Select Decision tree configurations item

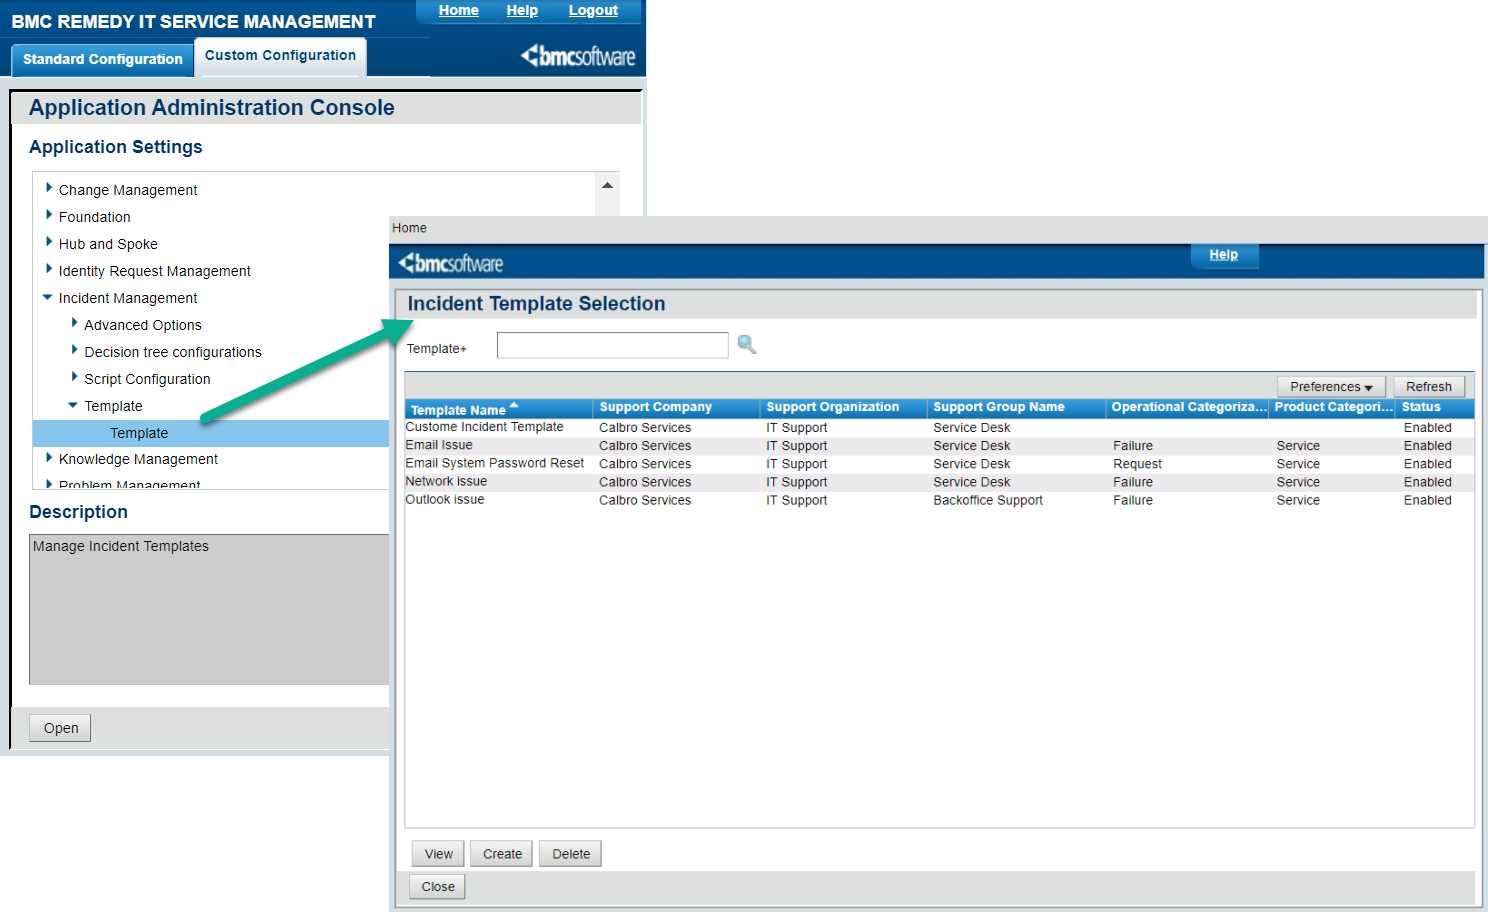click(173, 352)
